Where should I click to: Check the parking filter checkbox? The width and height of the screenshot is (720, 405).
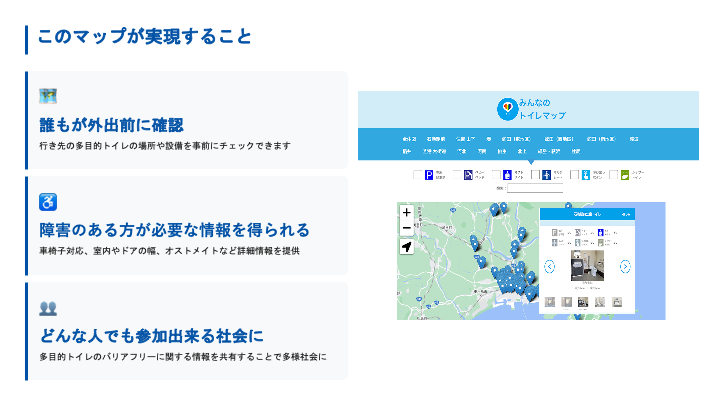tap(417, 175)
